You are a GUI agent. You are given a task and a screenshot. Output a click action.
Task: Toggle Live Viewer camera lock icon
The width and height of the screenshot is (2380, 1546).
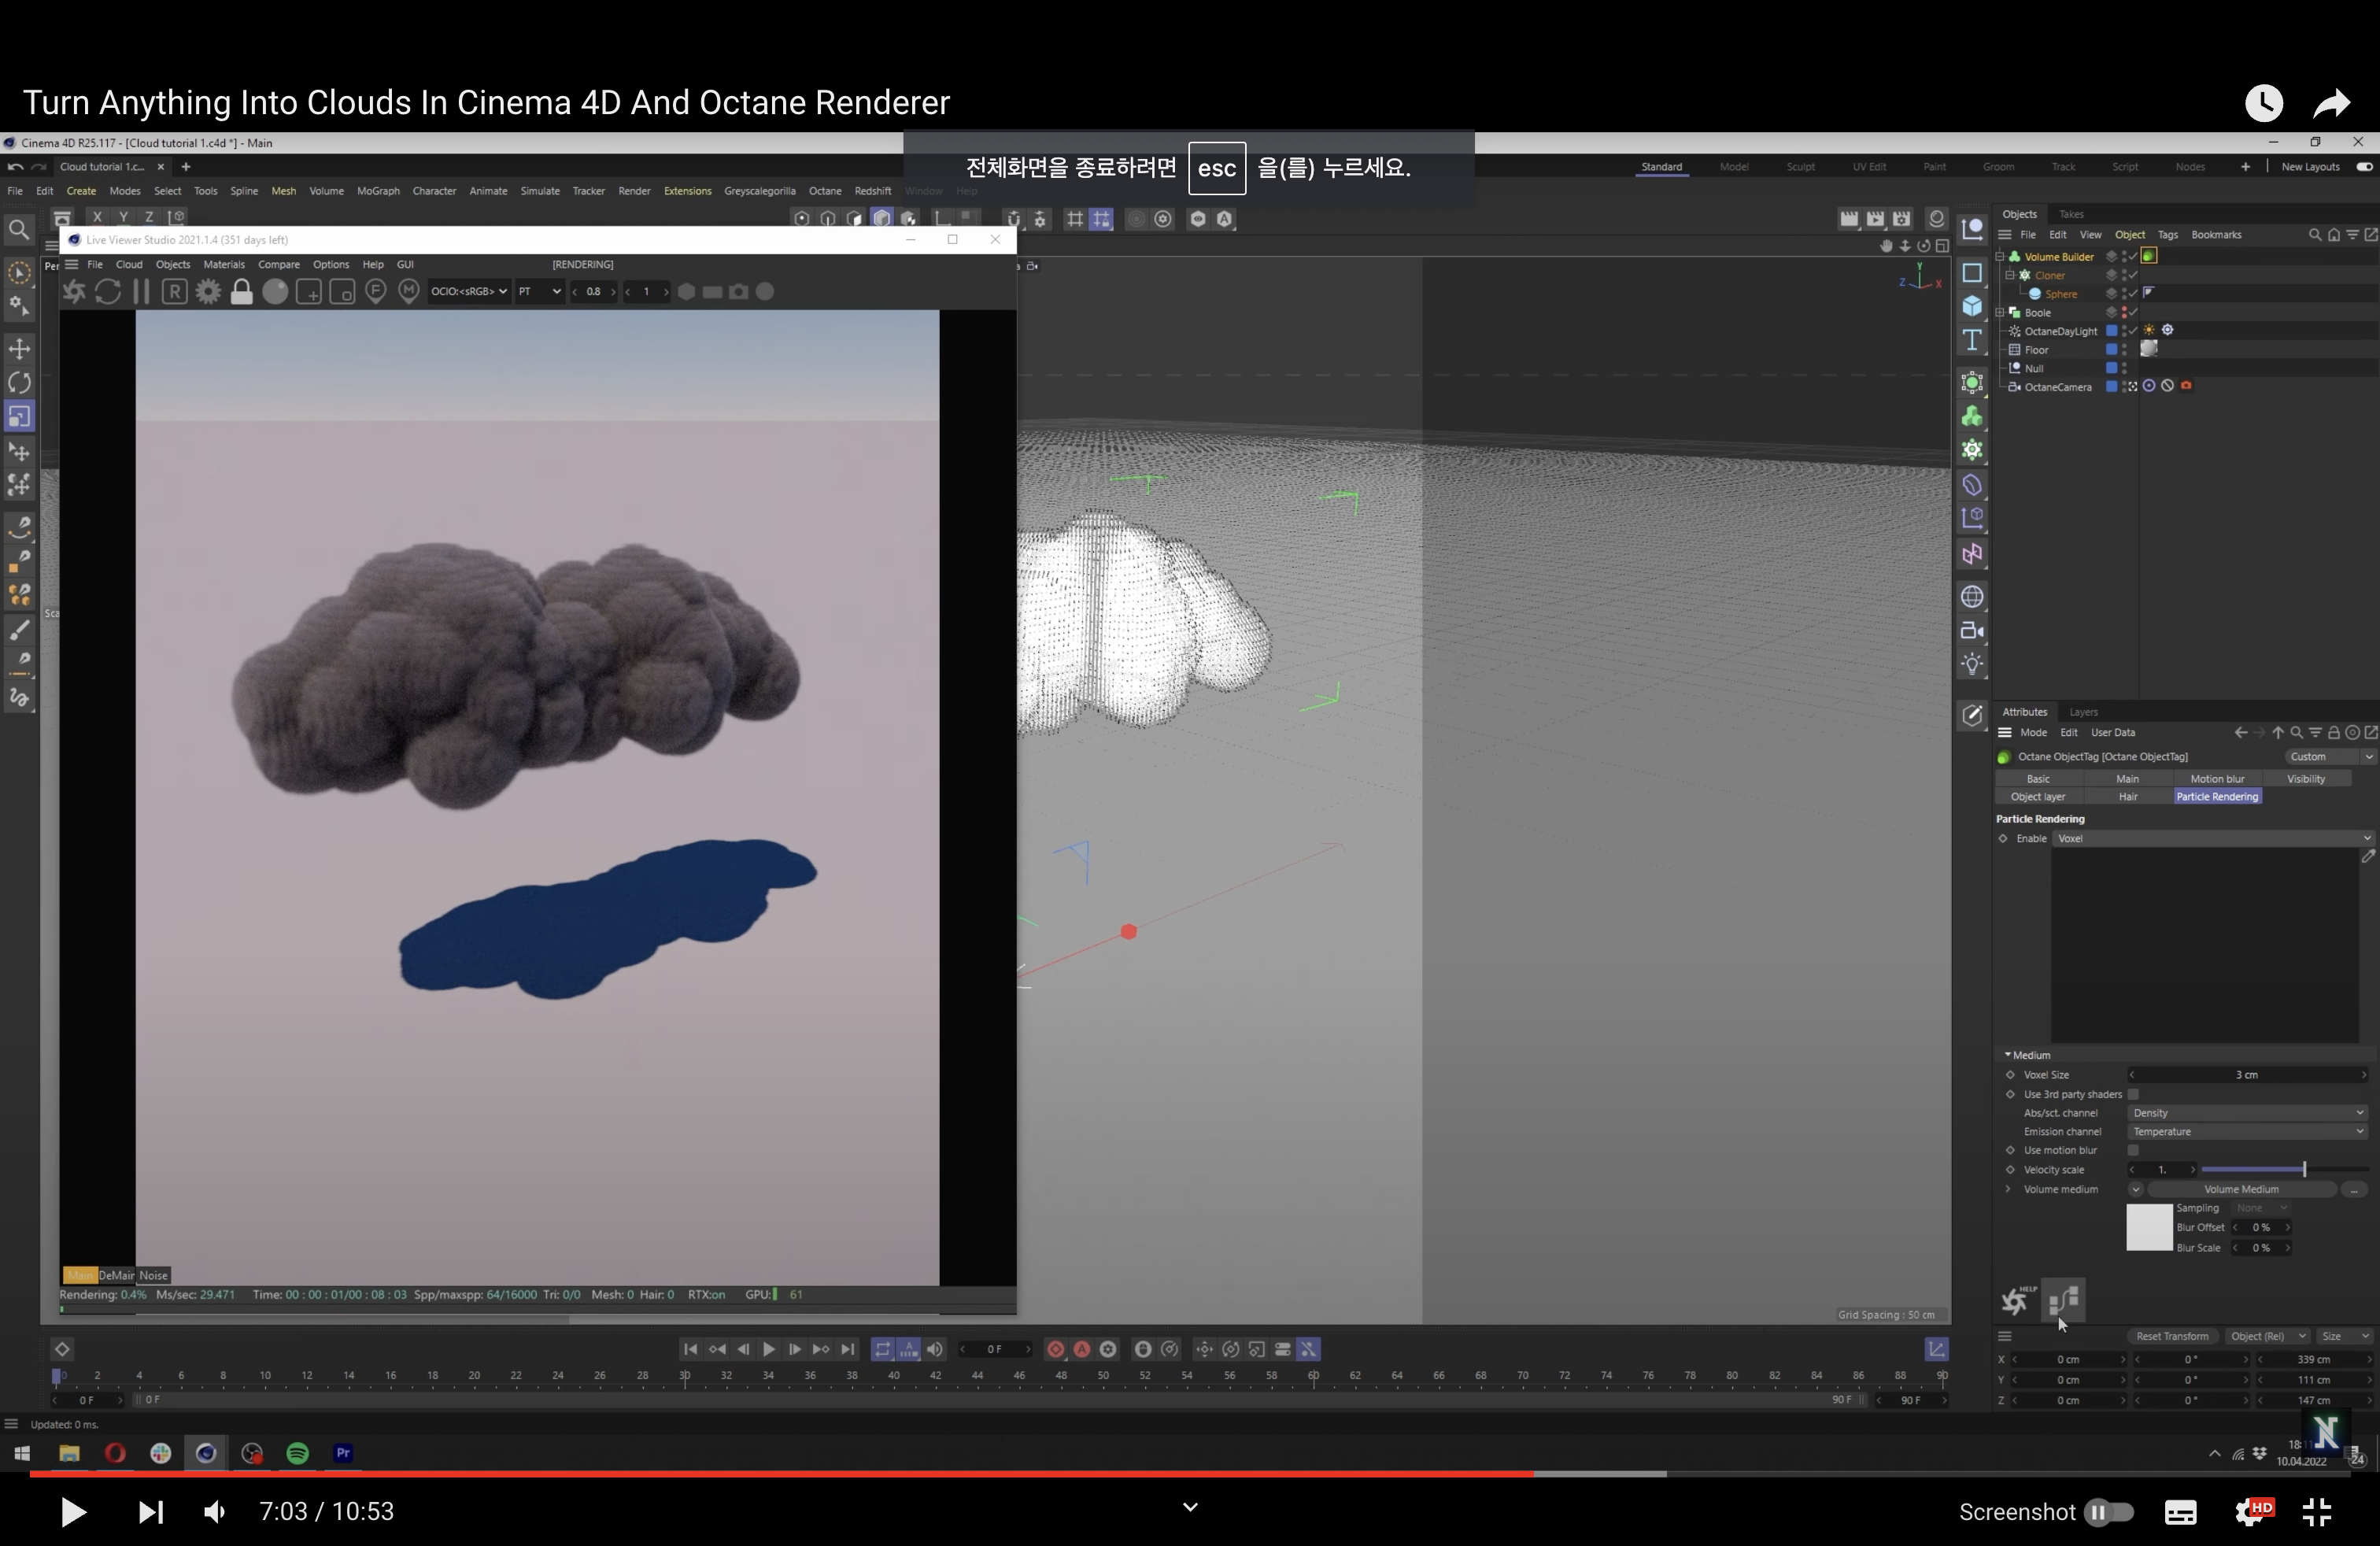[241, 291]
